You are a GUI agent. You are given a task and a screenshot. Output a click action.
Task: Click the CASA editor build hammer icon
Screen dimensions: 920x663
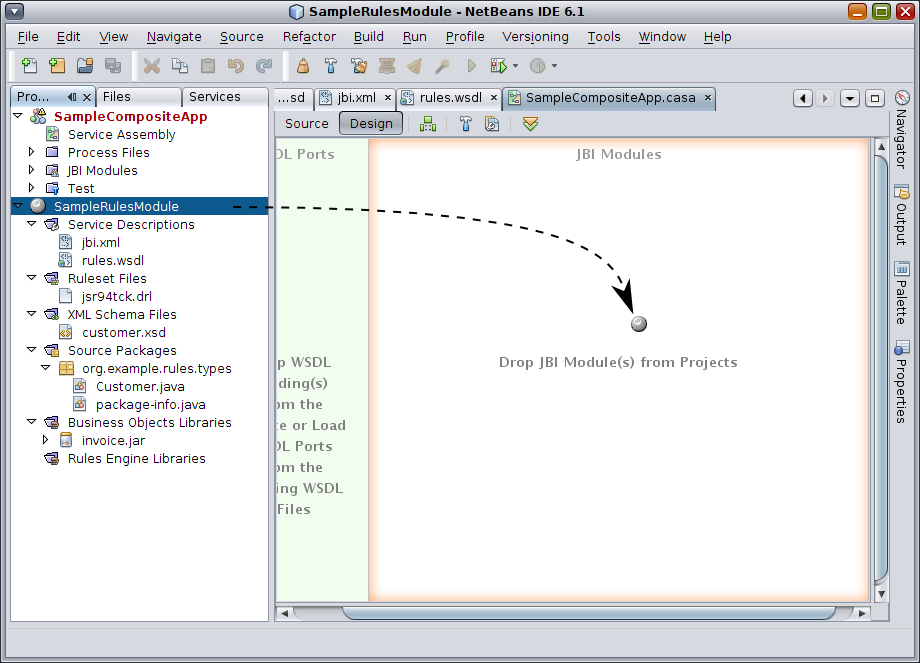pyautogui.click(x=466, y=124)
